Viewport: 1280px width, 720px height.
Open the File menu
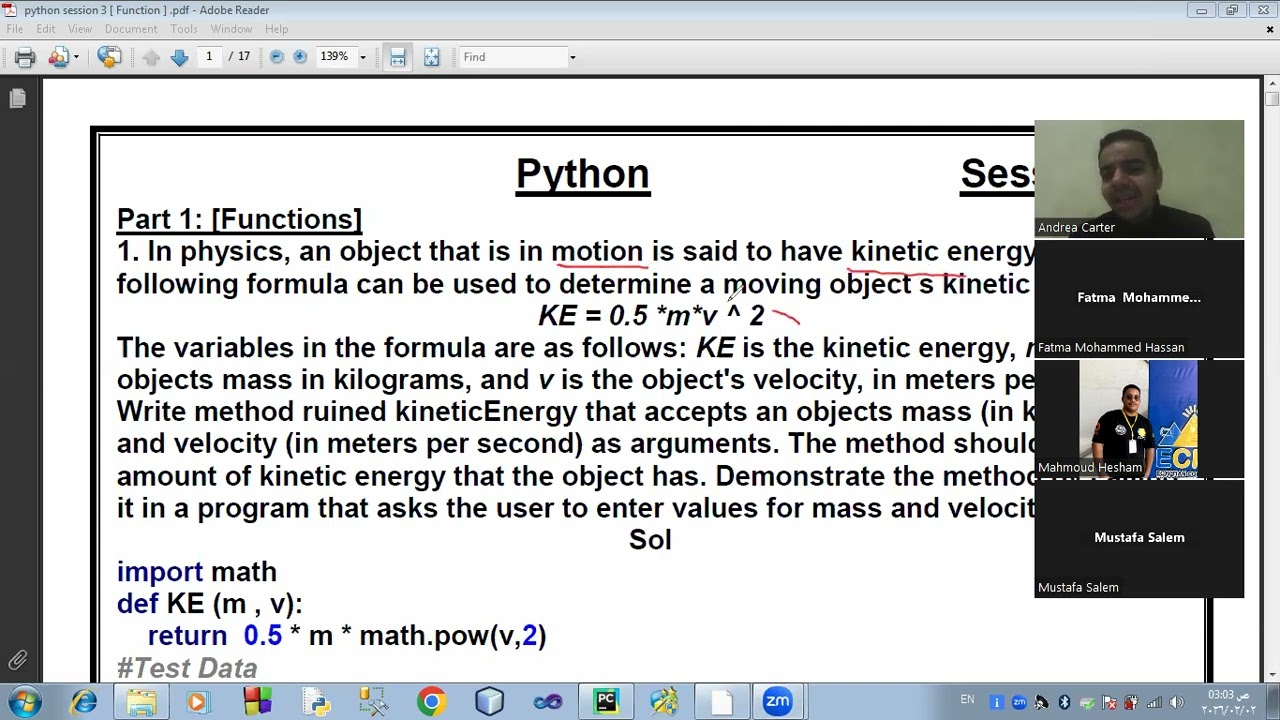[15, 29]
